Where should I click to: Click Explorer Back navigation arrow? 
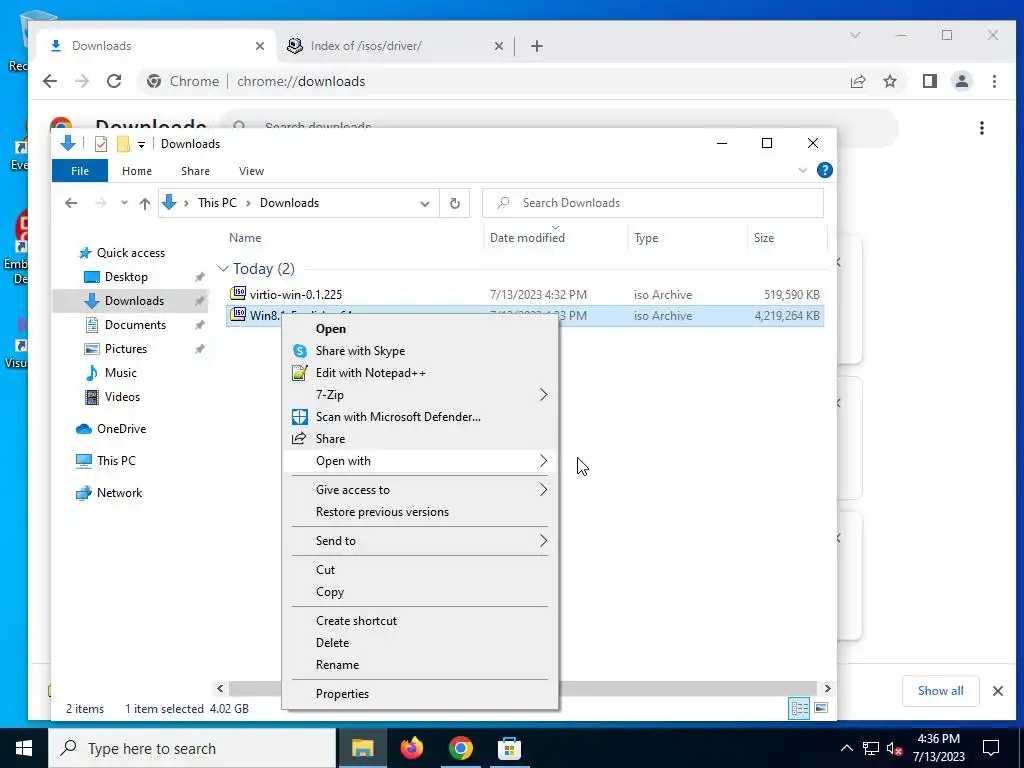click(71, 203)
